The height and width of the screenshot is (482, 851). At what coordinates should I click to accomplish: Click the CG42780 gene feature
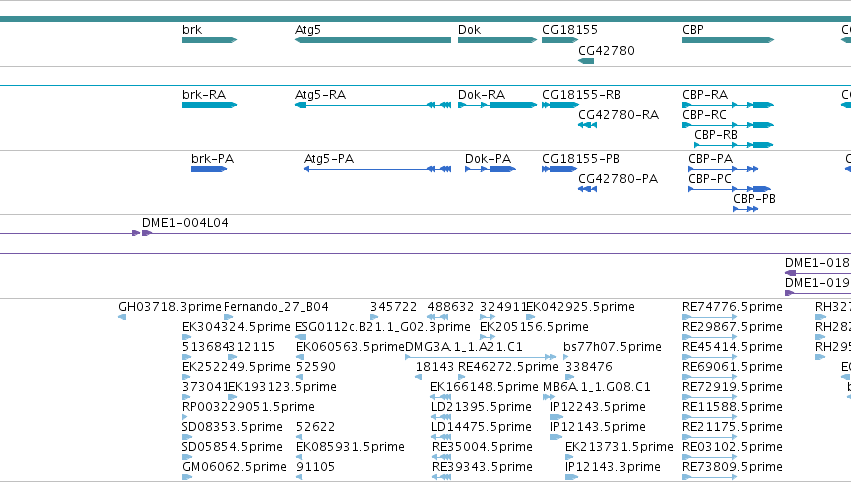(x=586, y=61)
